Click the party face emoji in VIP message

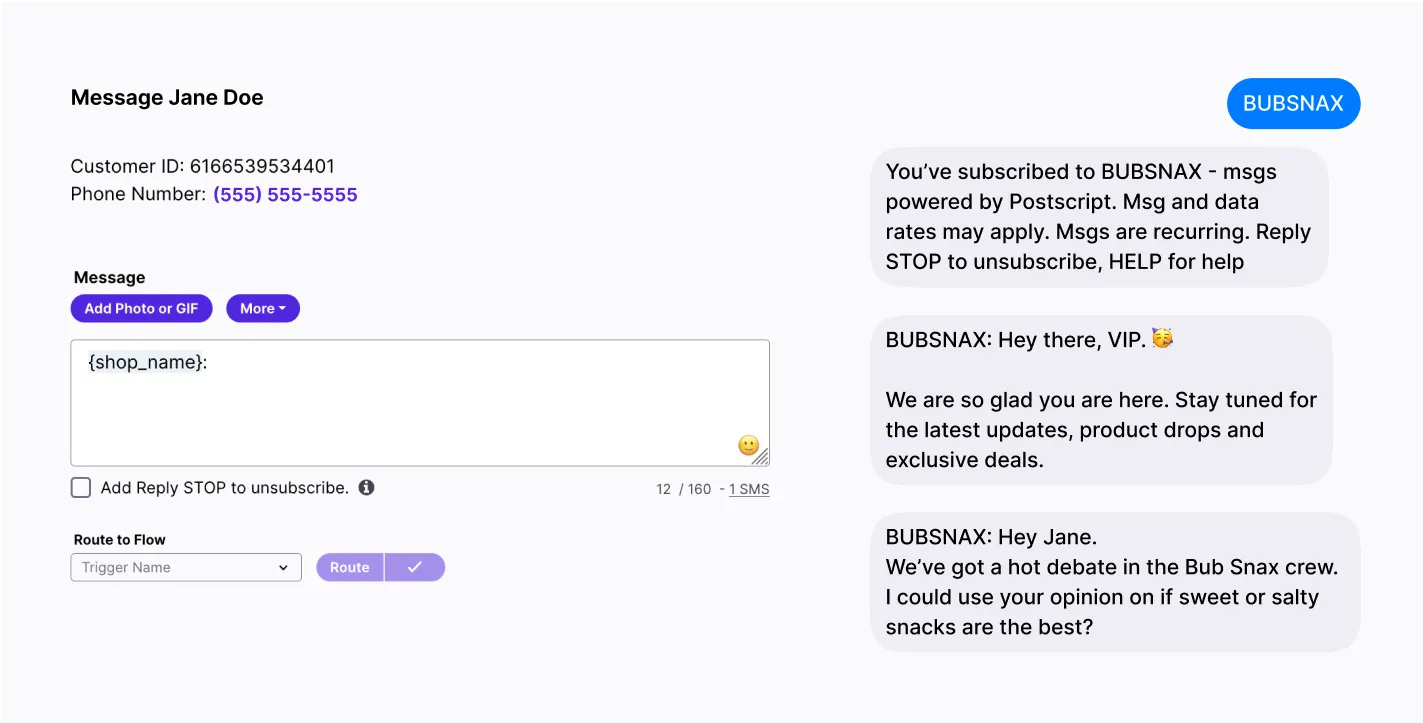point(1162,339)
